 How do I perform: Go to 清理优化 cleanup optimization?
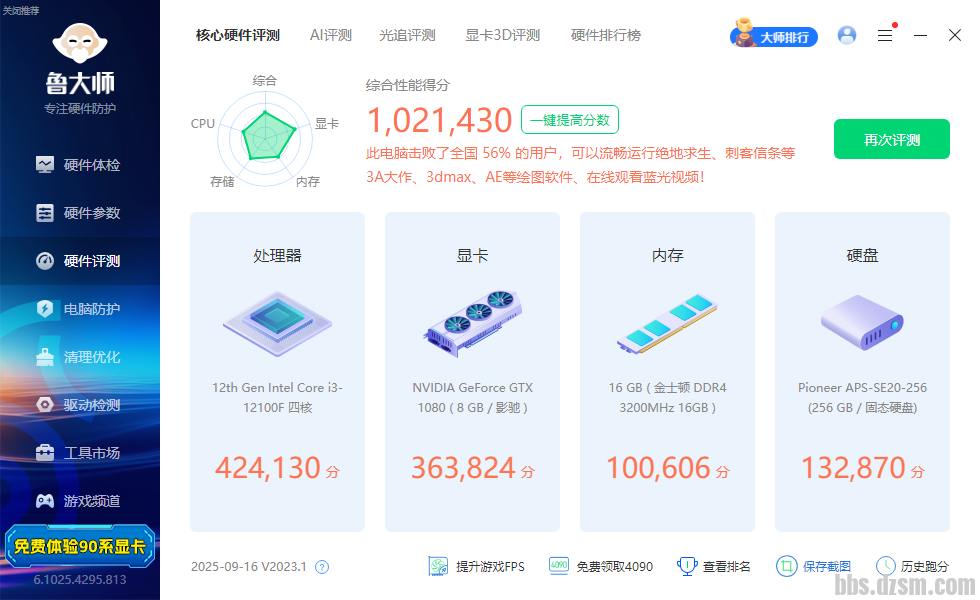pyautogui.click(x=80, y=357)
